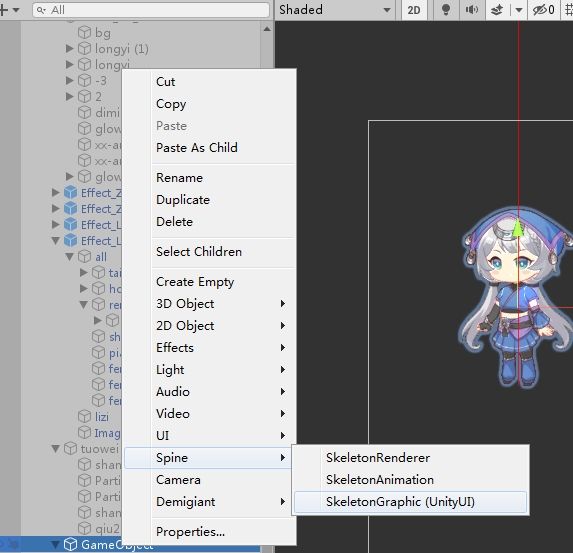Collapse the tuowei tree node
This screenshot has width=573, height=553.
click(56, 448)
